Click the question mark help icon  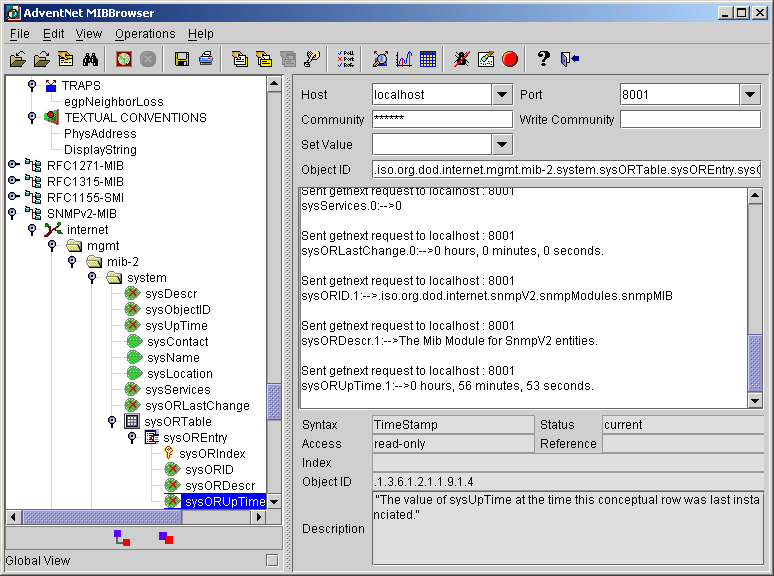(x=543, y=59)
